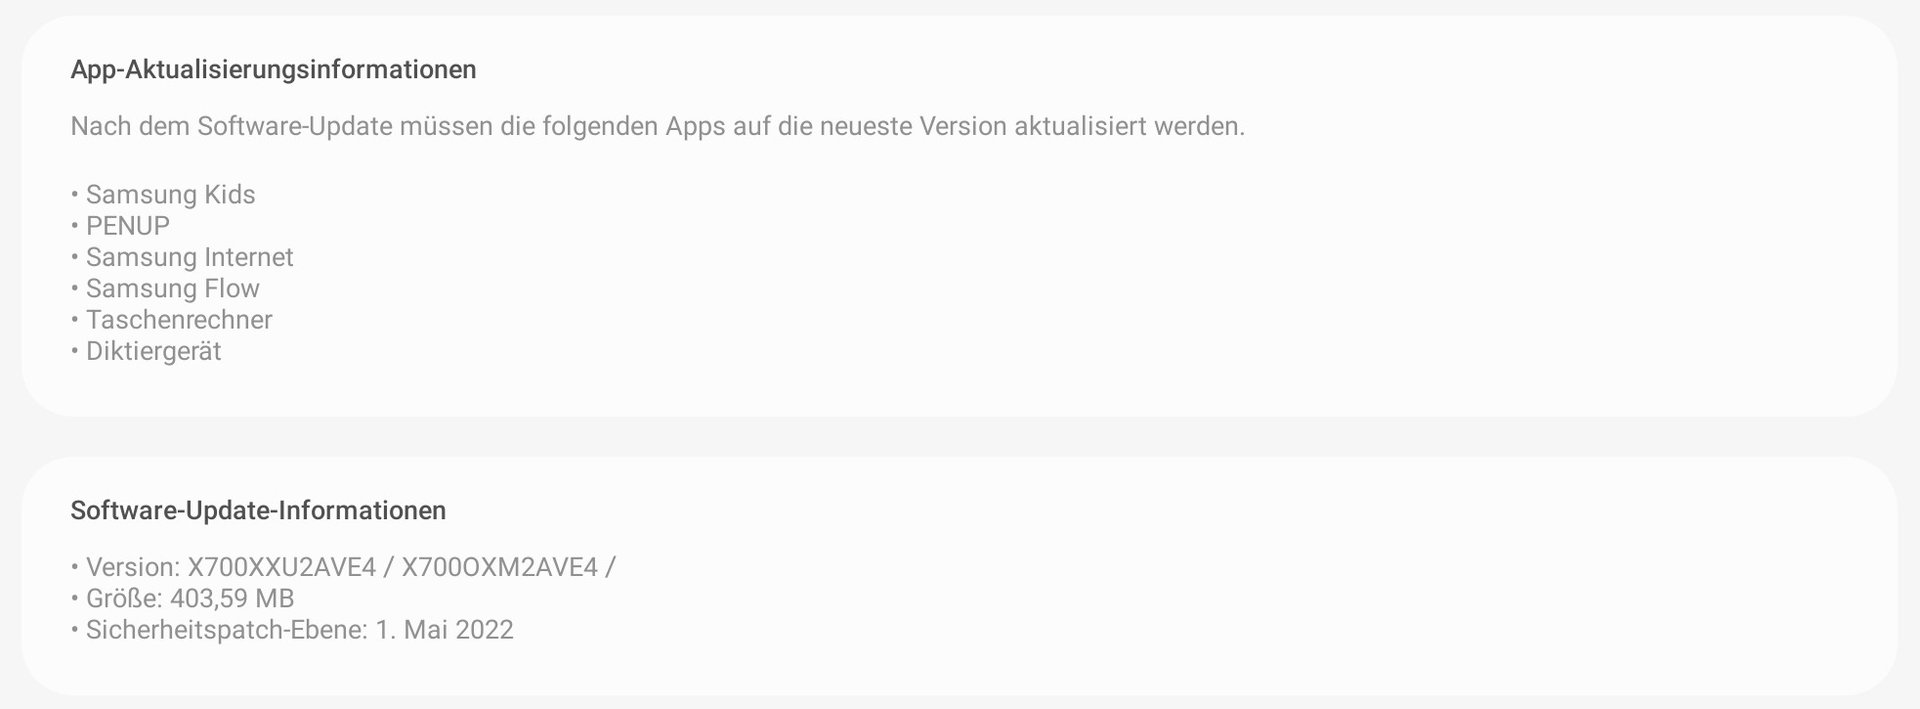Click the Größe 403,59 MB line
Viewport: 1920px width, 709px height.
[x=182, y=598]
